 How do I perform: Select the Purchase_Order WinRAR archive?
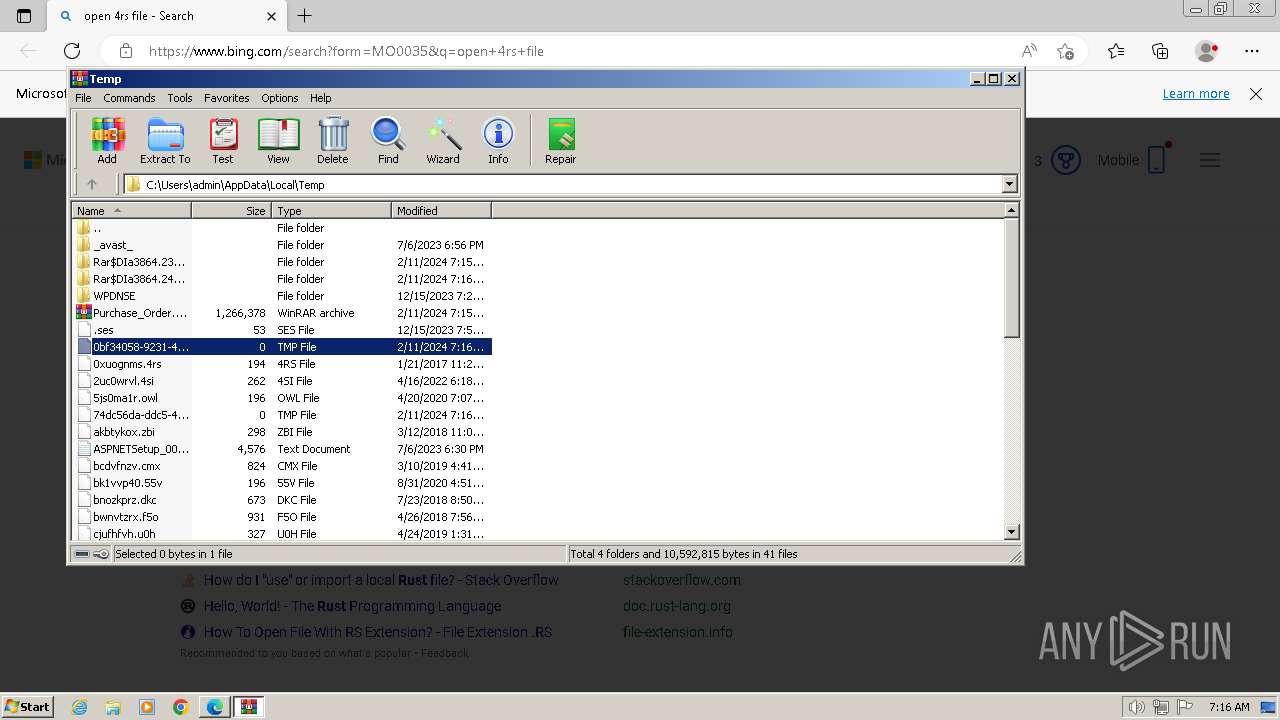pos(282,313)
